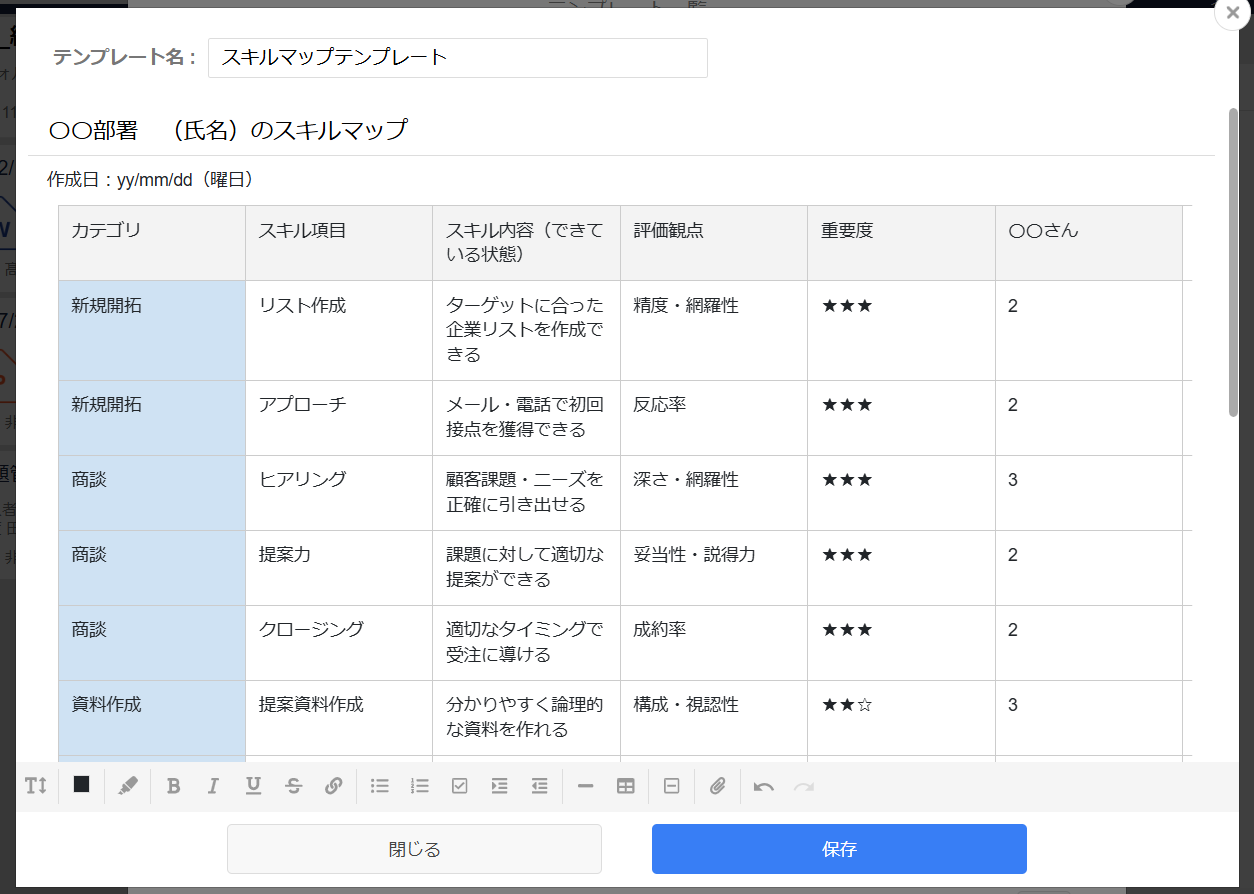Click the 保存 button
Screen dimensions: 1254x894
coord(839,849)
